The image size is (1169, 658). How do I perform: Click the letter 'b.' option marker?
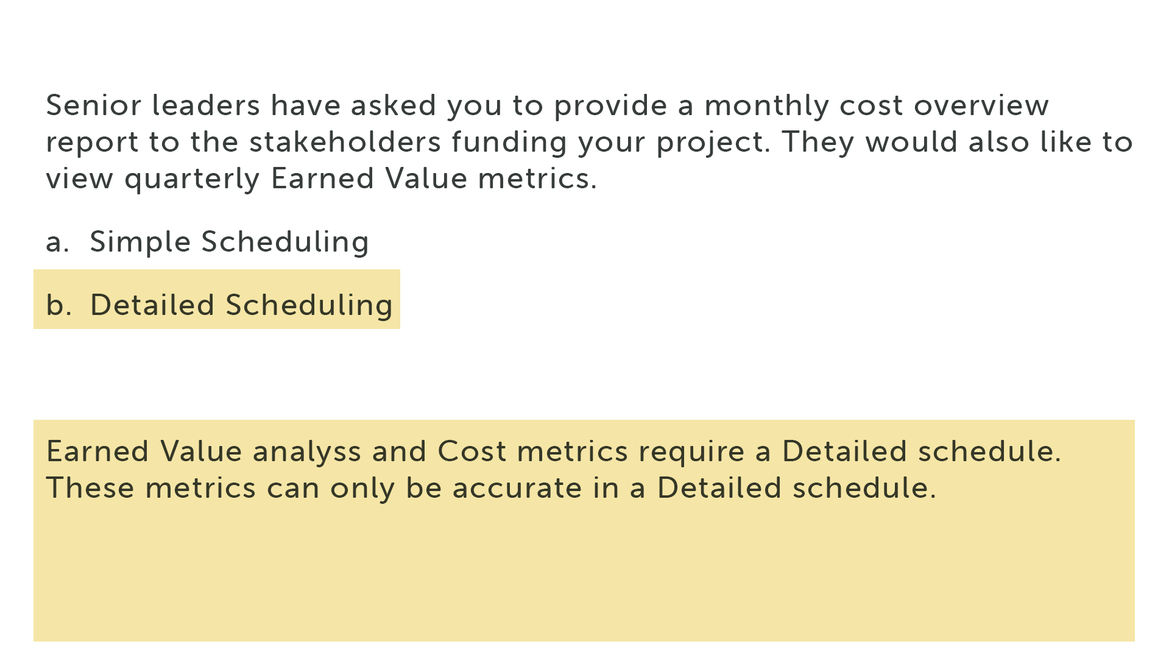point(58,305)
